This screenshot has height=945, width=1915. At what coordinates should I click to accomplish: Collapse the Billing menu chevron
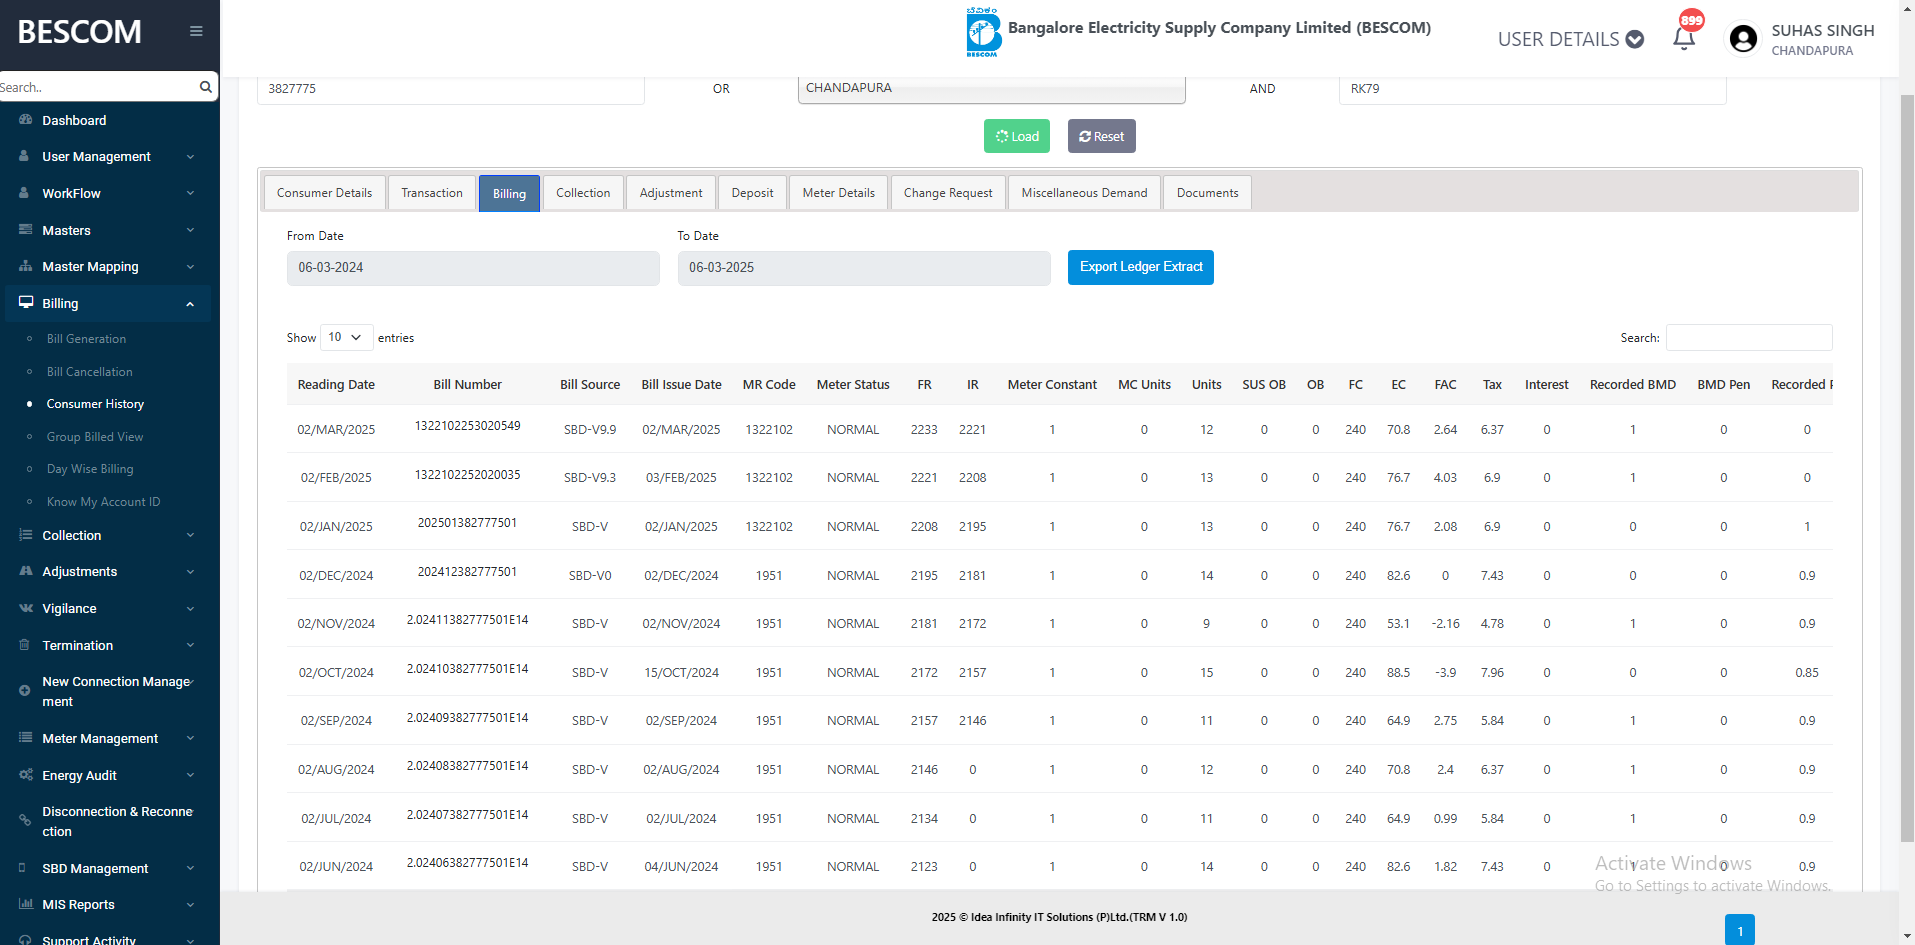tap(190, 304)
